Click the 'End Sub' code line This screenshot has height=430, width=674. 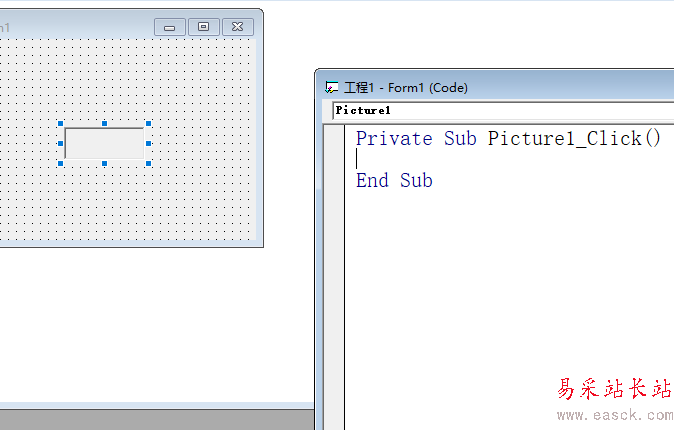[x=394, y=181]
